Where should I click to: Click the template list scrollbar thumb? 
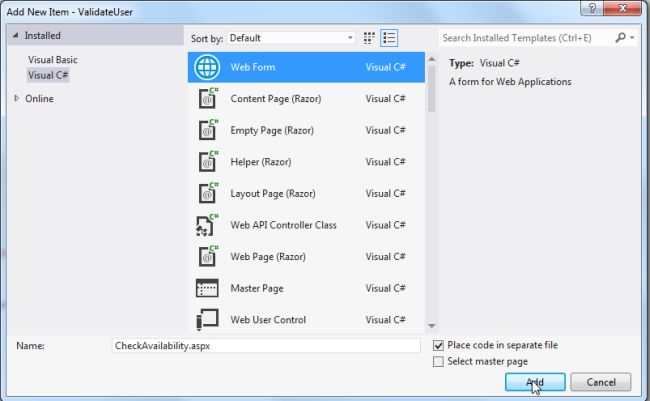[432, 88]
